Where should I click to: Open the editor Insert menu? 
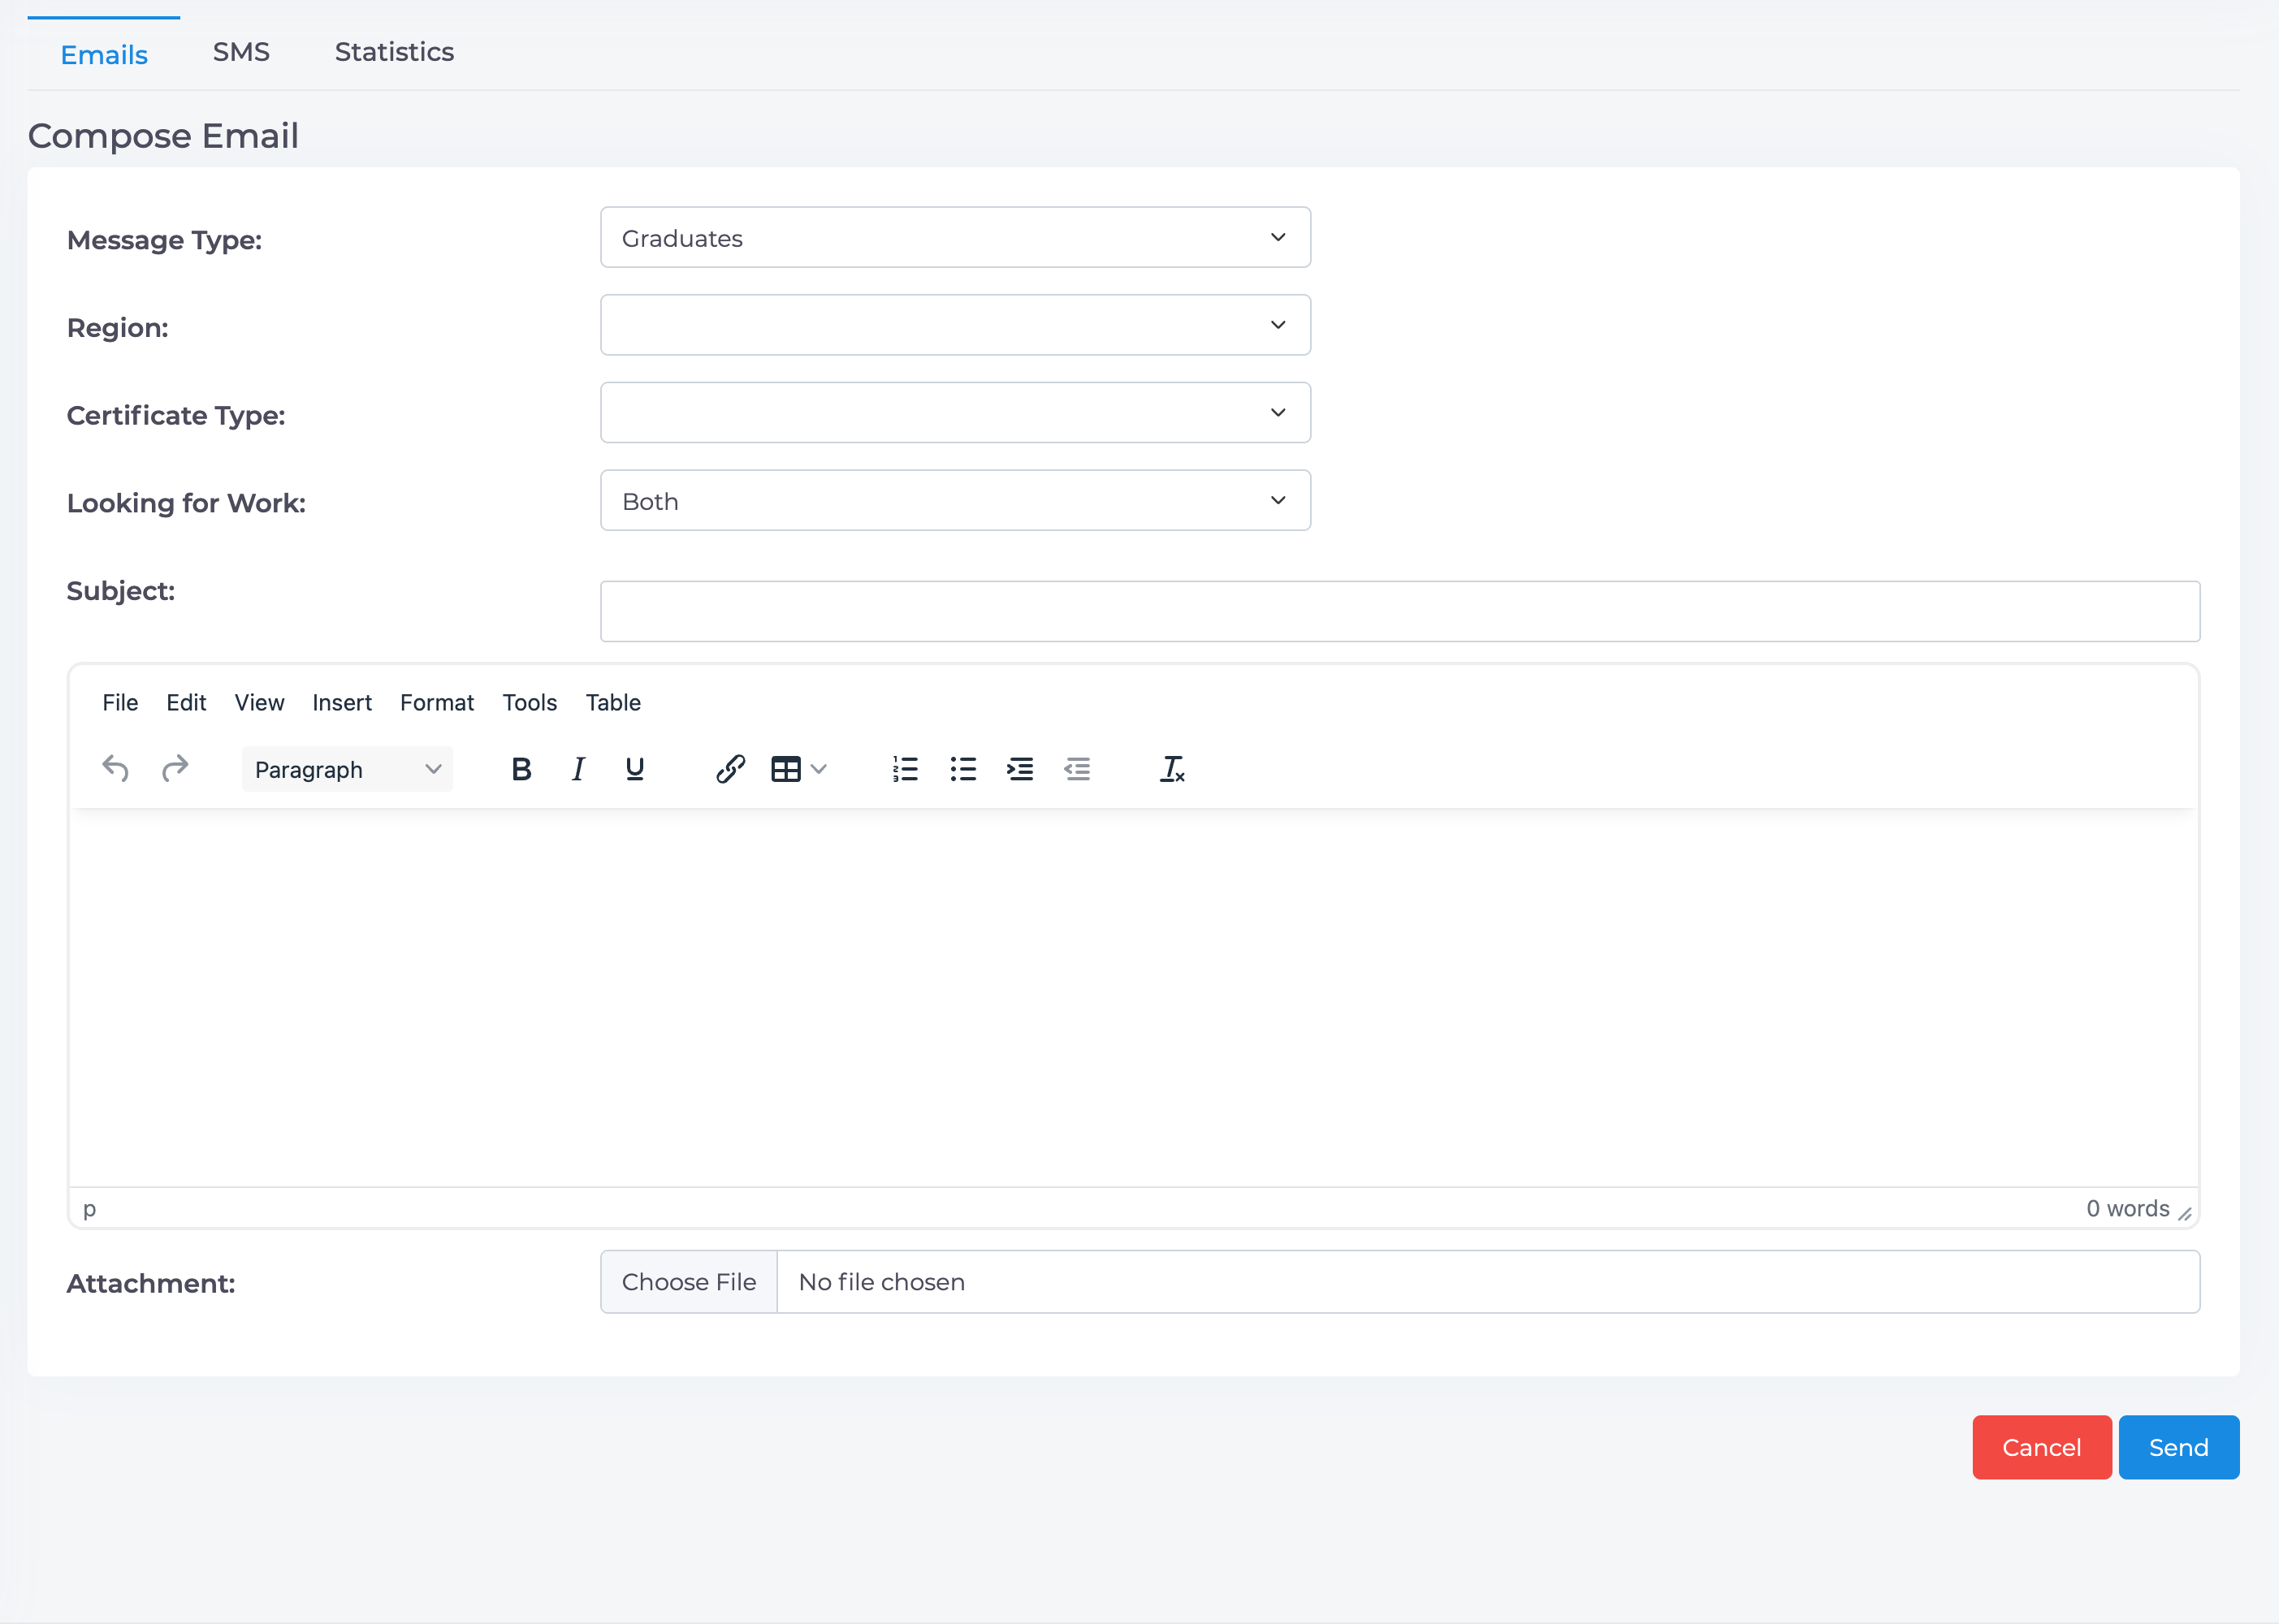pos(342,702)
